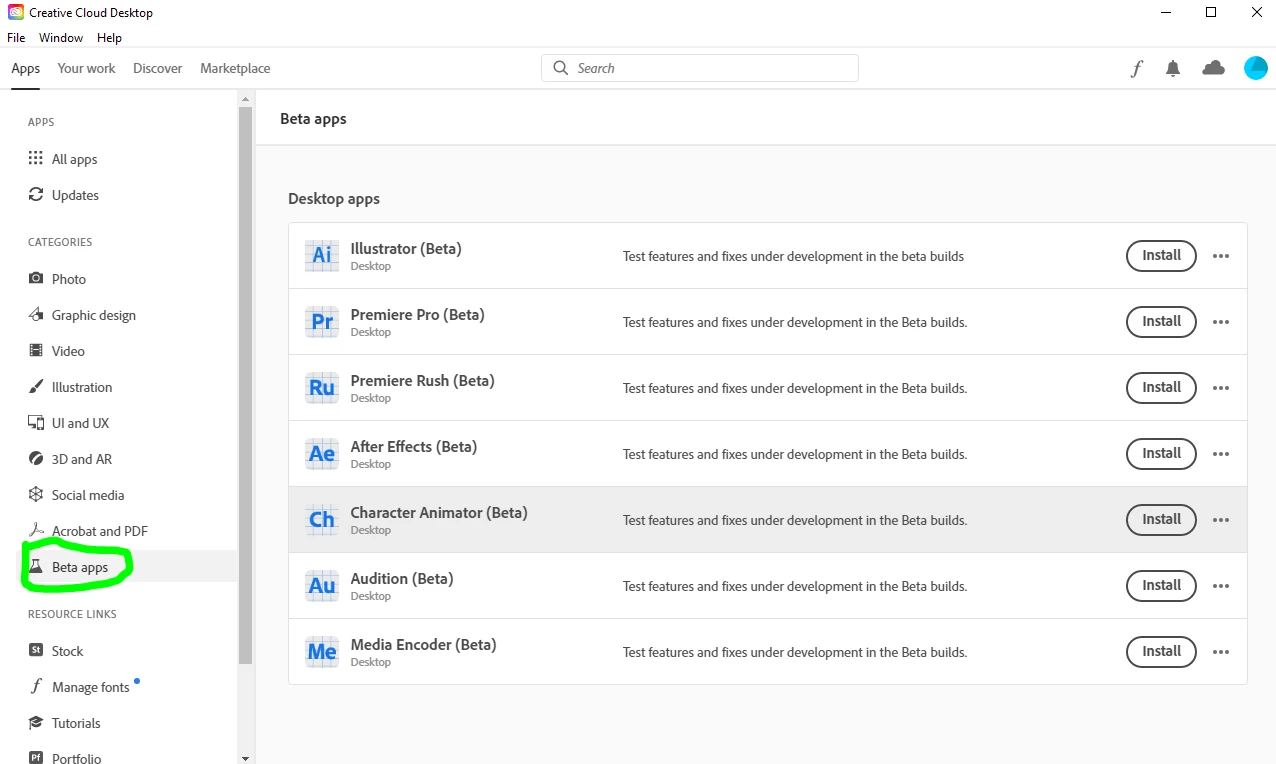Install Character Animator (Beta)
The image size is (1276, 764).
[1161, 519]
